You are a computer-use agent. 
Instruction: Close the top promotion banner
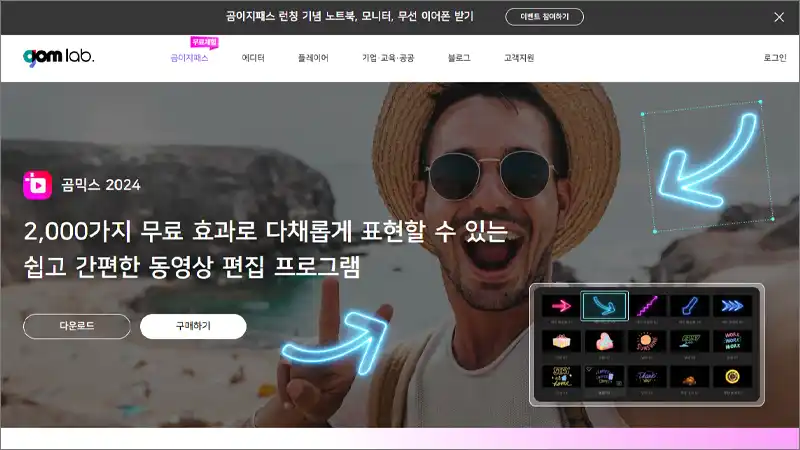(x=779, y=17)
